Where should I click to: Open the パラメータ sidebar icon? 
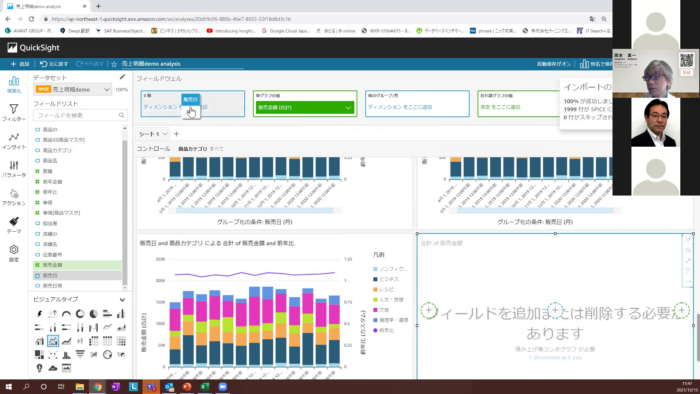(x=14, y=169)
